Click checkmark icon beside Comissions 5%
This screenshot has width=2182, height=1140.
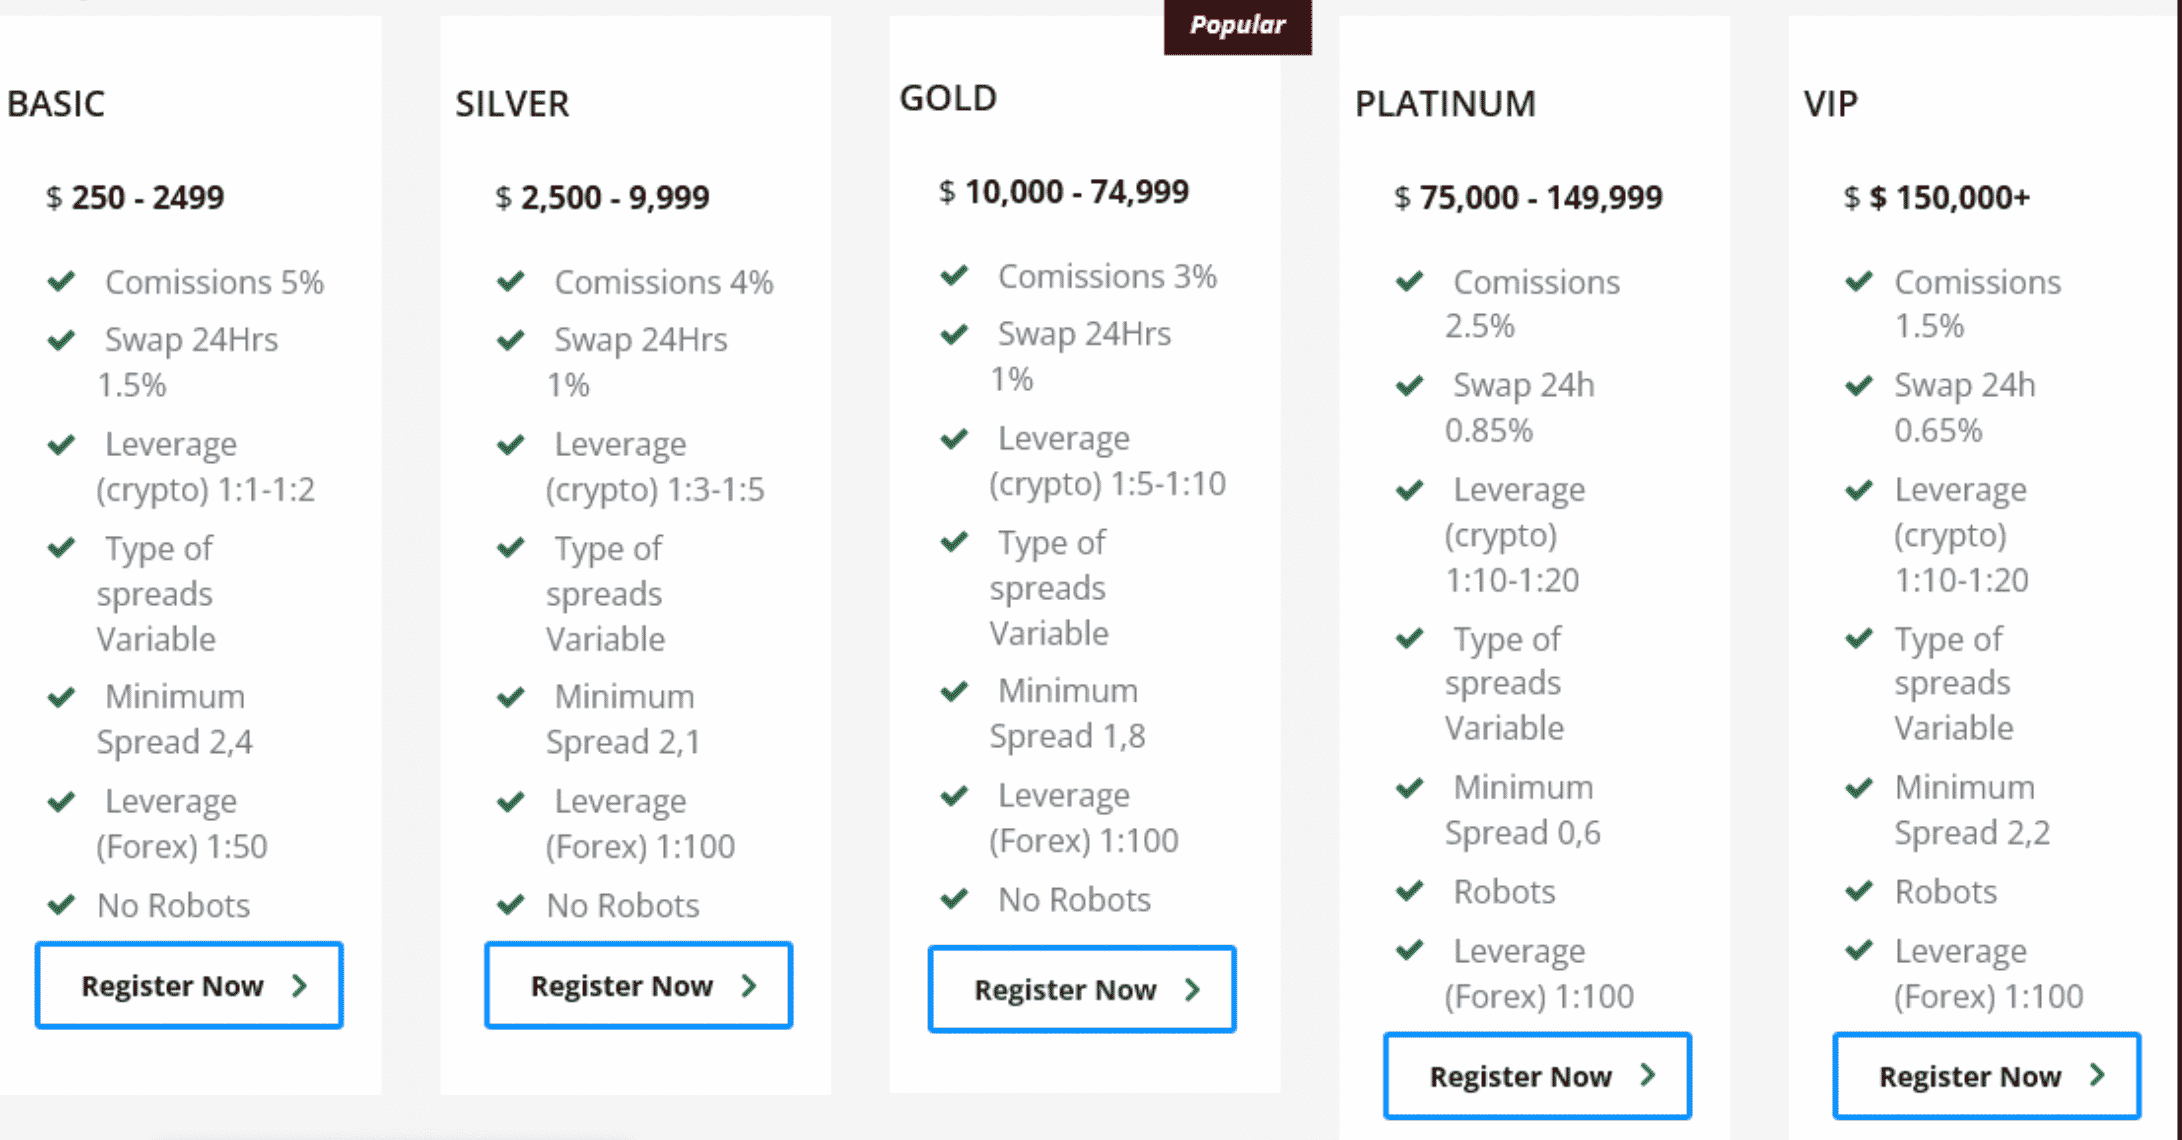62,281
